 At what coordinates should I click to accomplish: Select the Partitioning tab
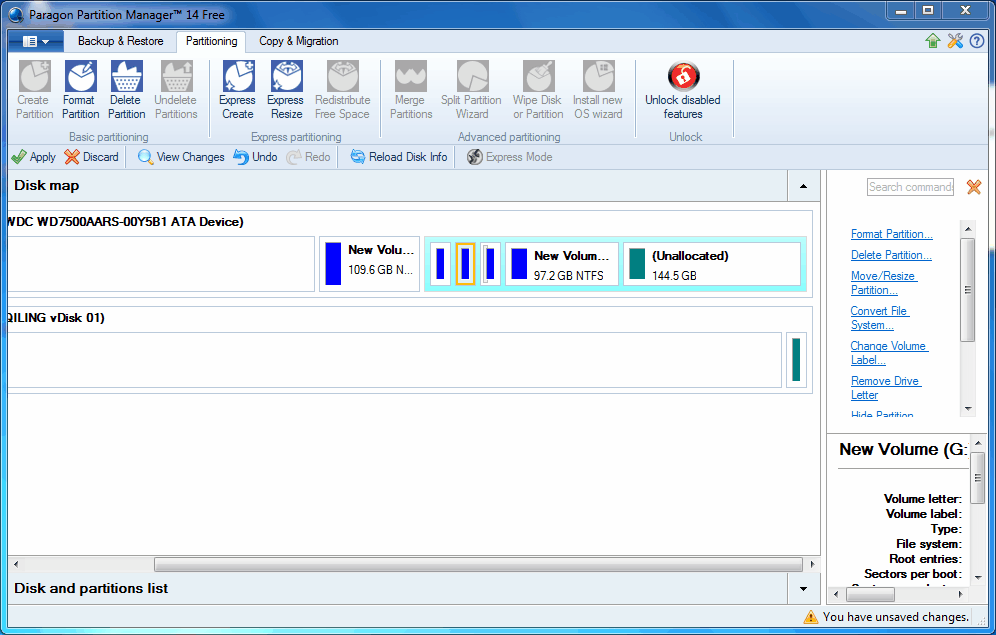point(212,41)
